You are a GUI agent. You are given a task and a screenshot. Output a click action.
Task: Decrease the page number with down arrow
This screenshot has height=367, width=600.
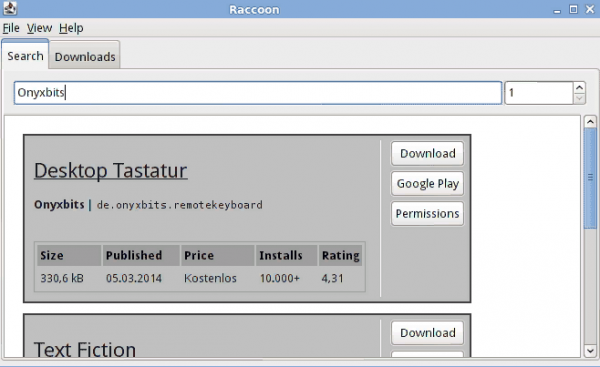tap(579, 98)
